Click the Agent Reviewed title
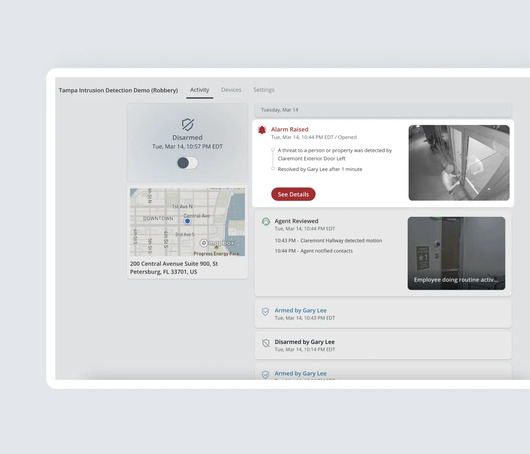 pos(296,221)
